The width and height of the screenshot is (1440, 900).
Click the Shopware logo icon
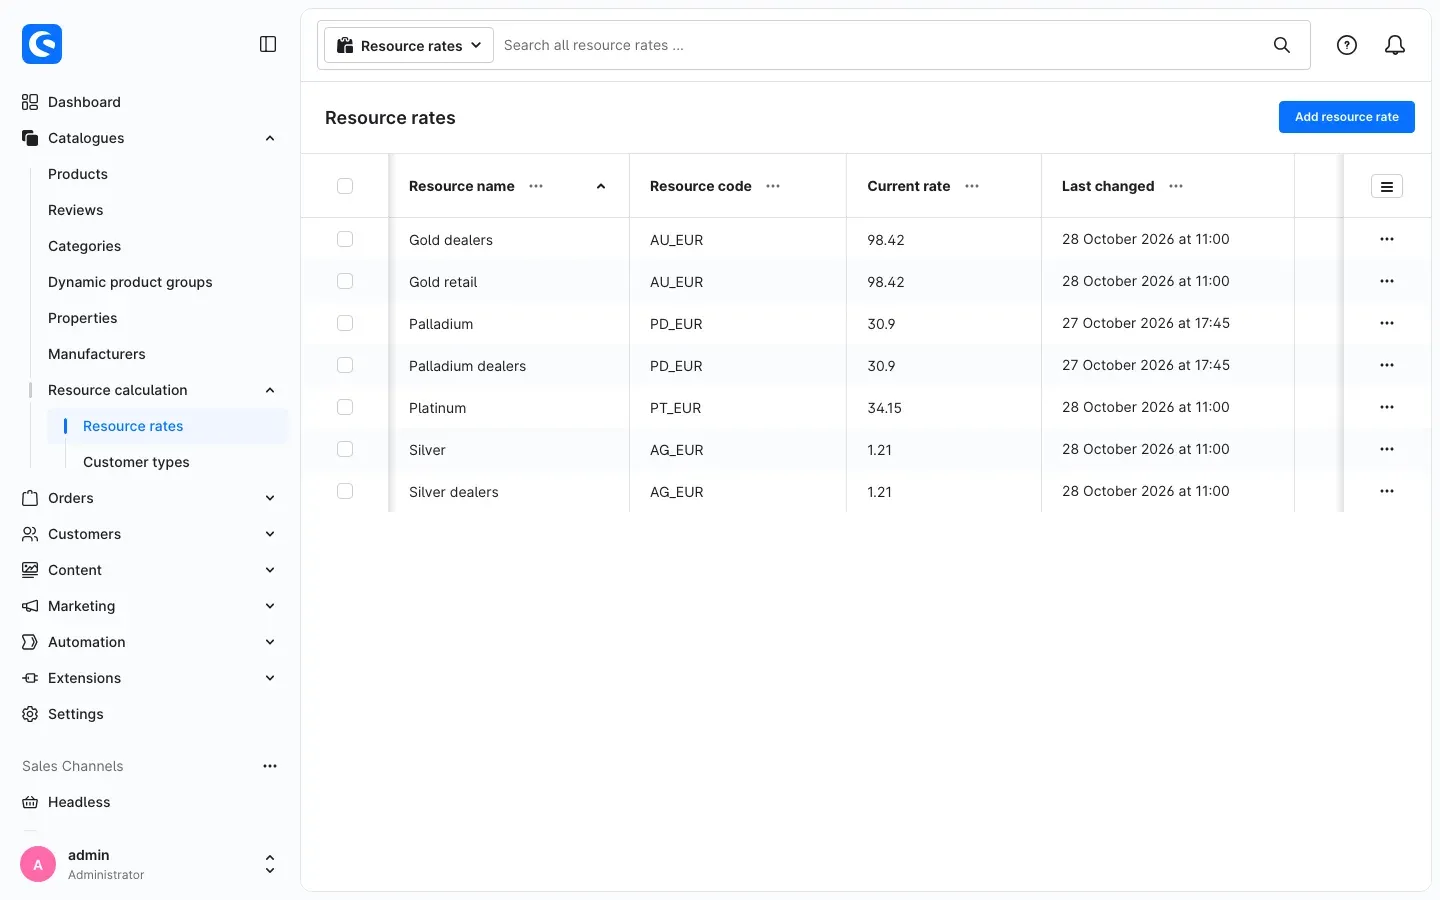[x=42, y=44]
